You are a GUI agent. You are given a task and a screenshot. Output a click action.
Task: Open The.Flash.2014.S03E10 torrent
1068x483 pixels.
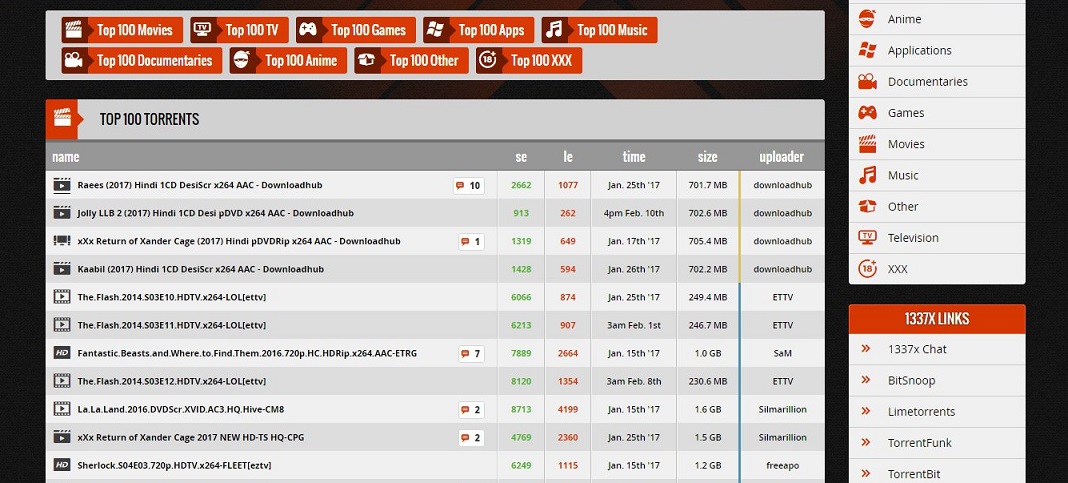point(171,298)
